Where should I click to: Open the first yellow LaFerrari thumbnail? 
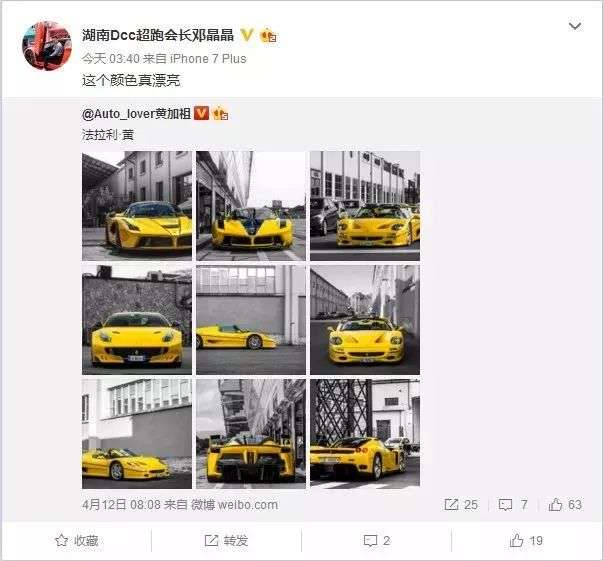click(137, 206)
